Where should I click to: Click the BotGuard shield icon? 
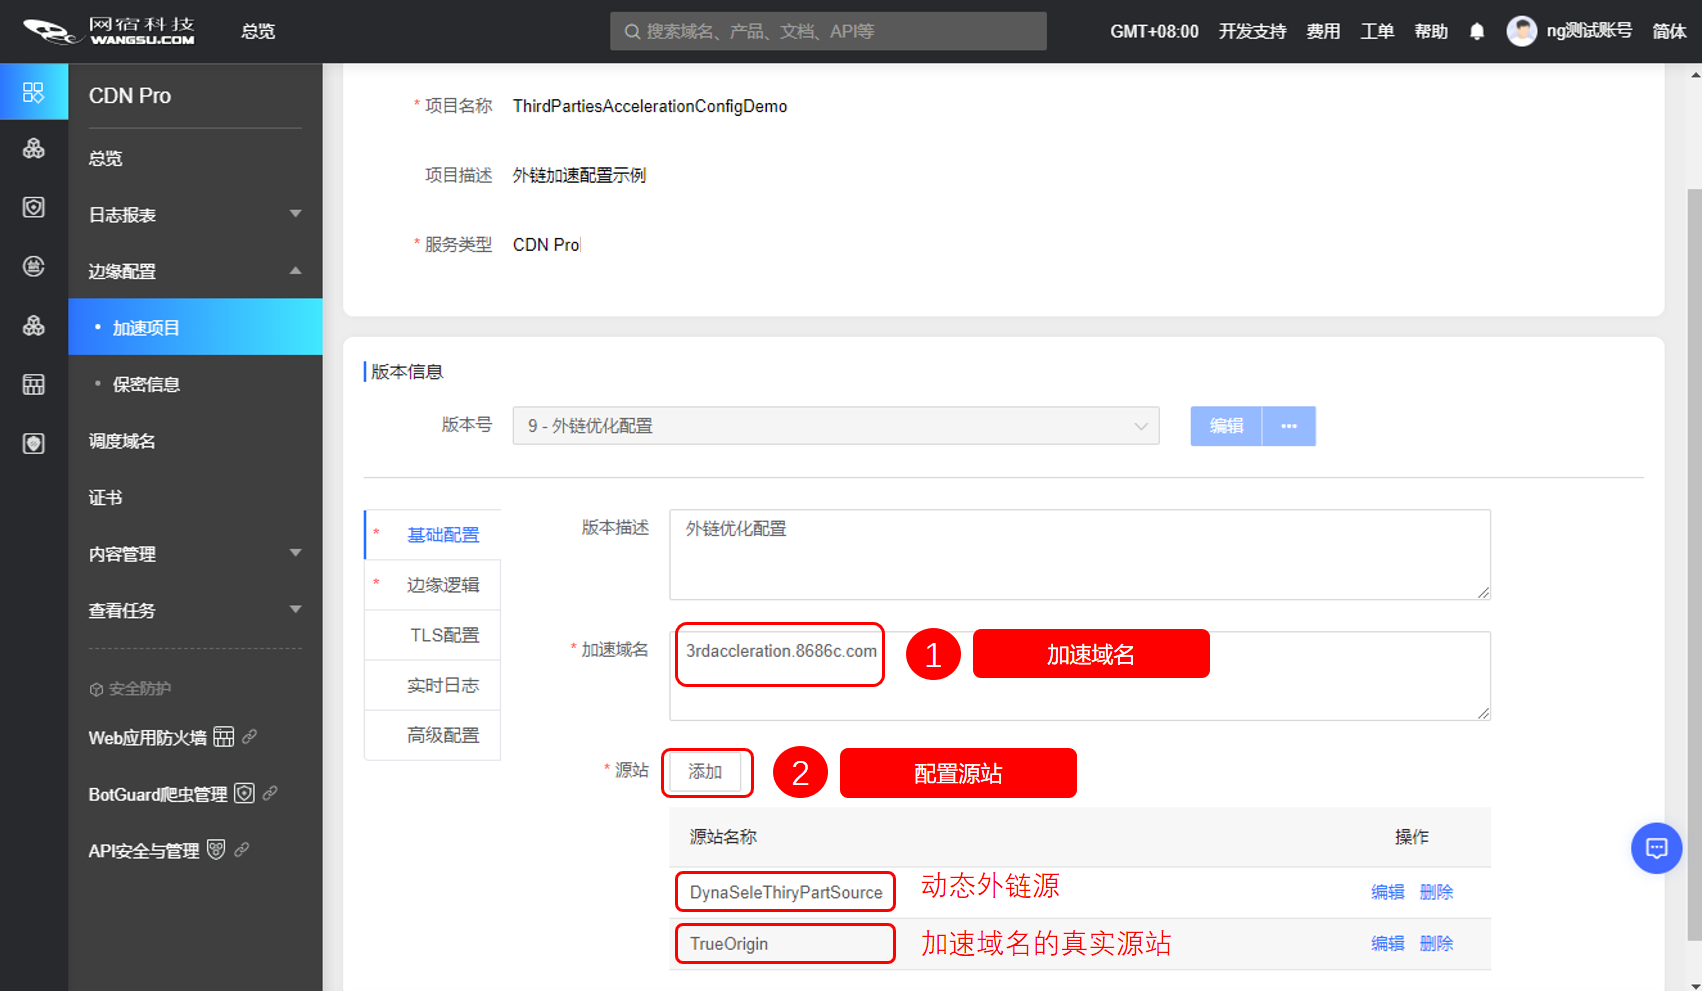pyautogui.click(x=244, y=793)
